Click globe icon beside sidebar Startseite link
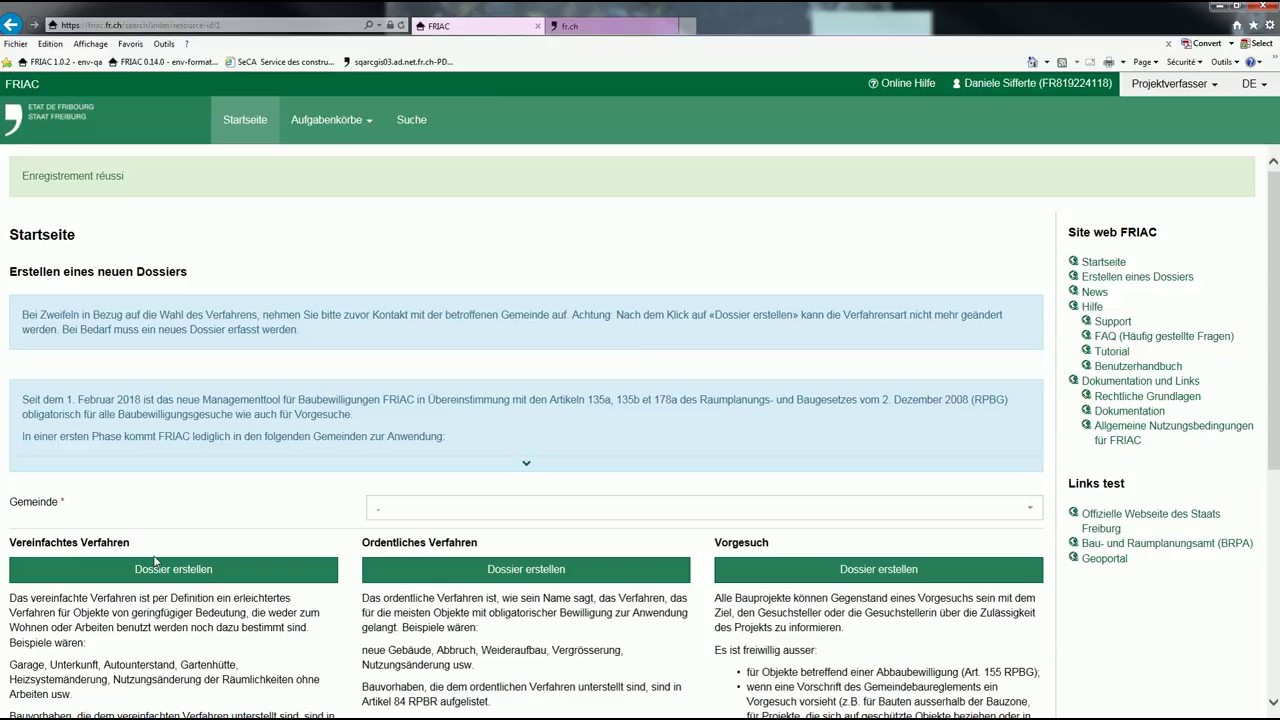 1073,261
